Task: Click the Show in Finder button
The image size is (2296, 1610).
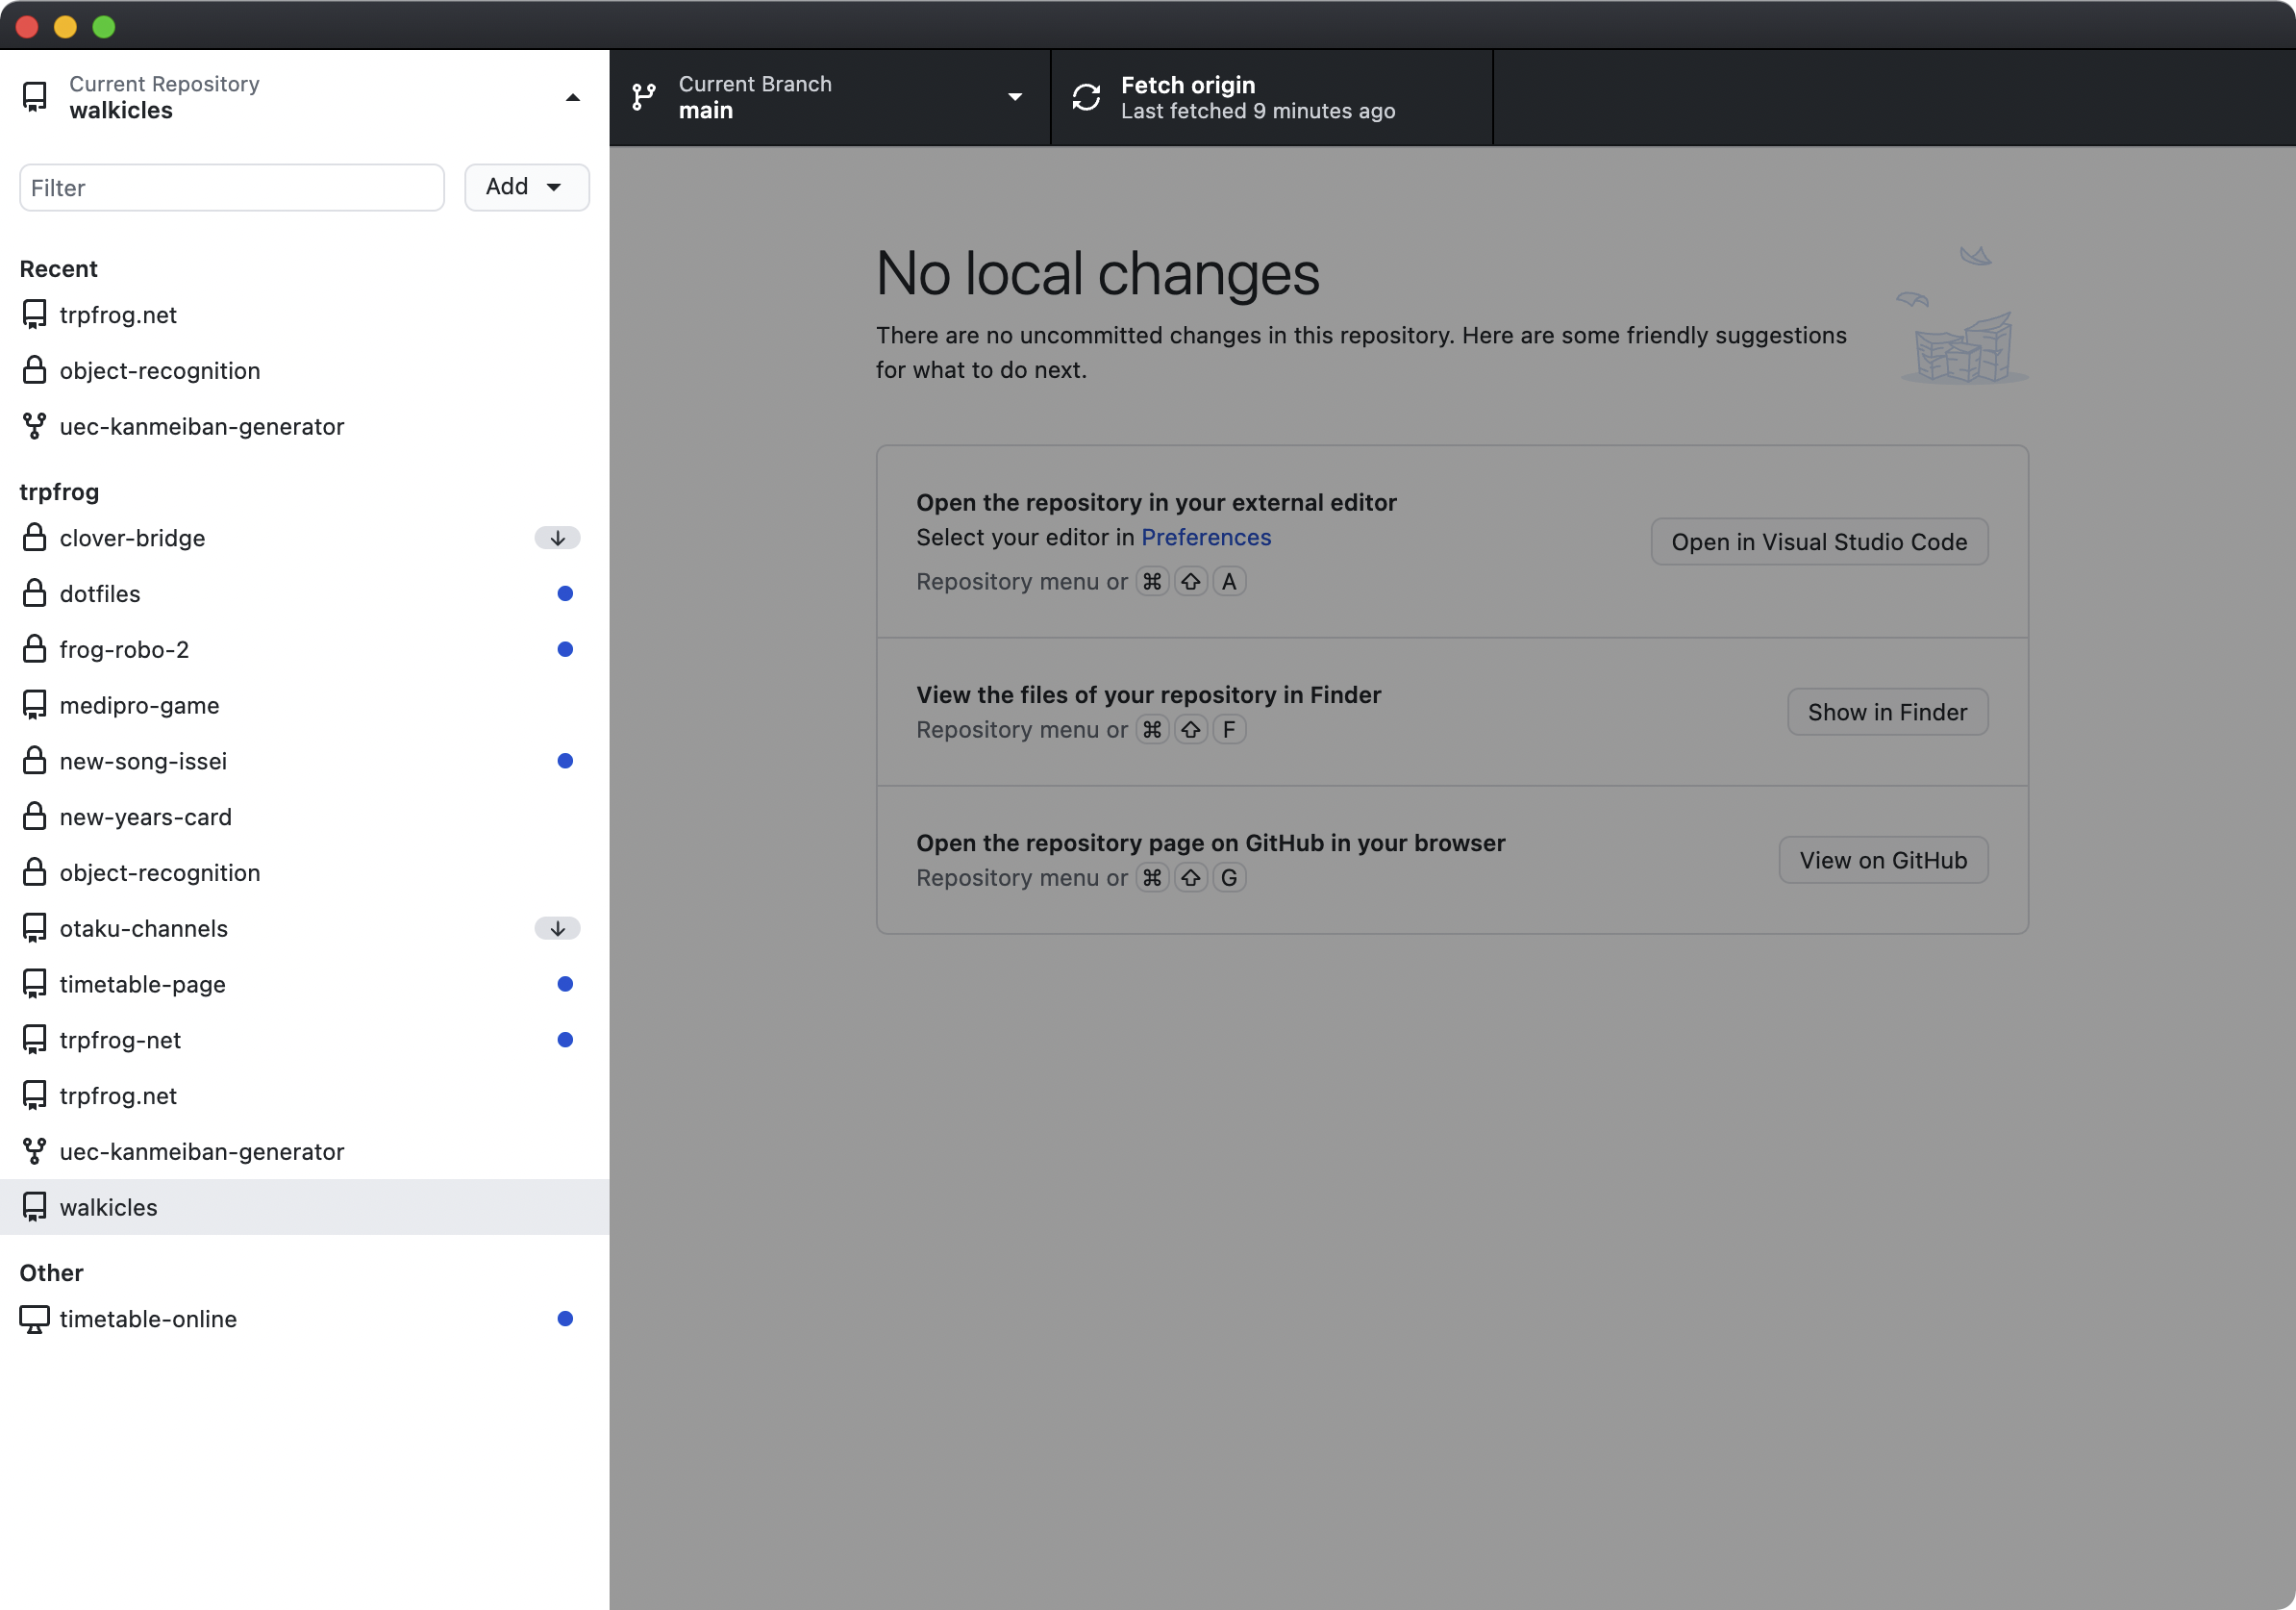Action: (x=1886, y=712)
